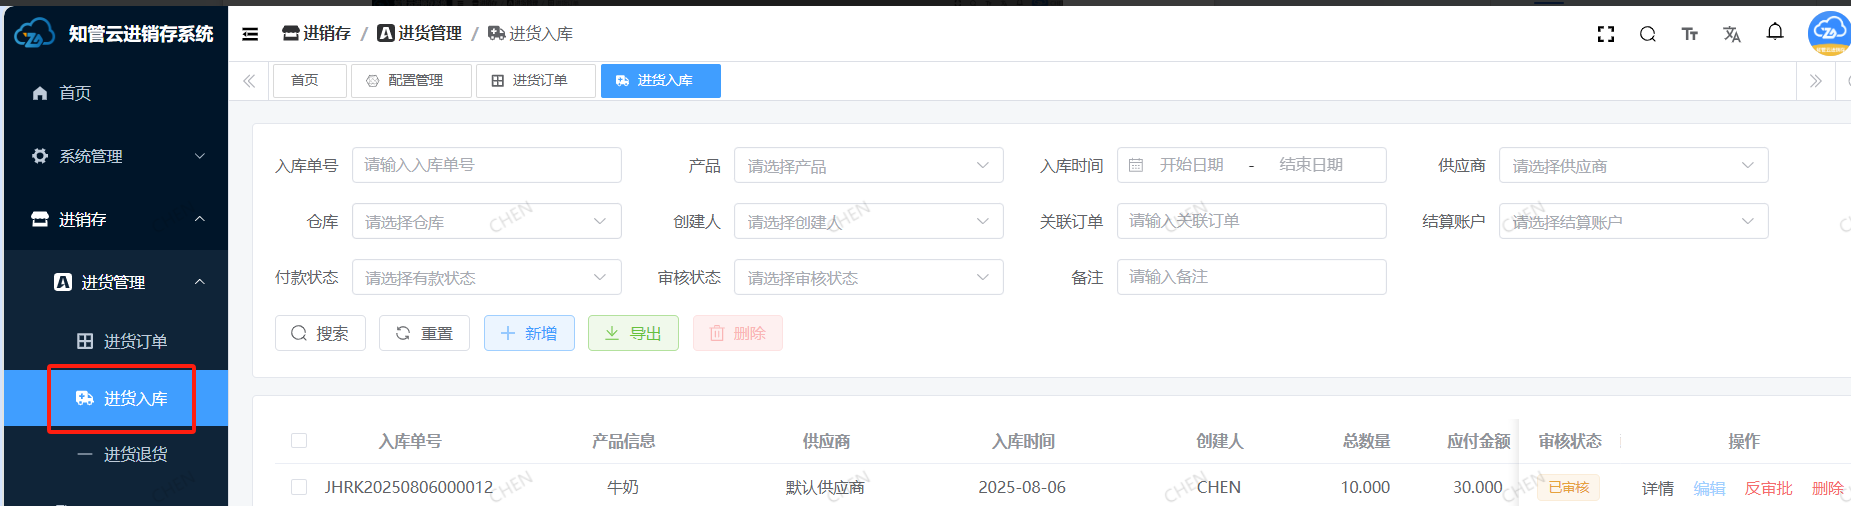Open the search magnifier in the header
This screenshot has width=1851, height=506.
(x=1648, y=34)
